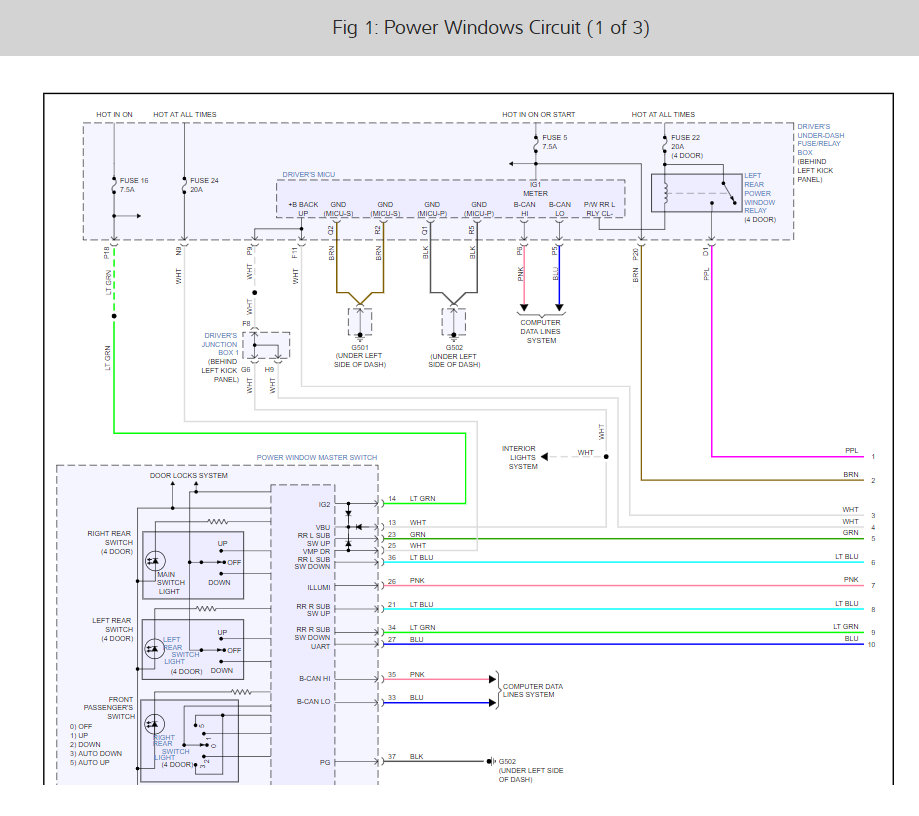
Task: Click pin '14 LT GRN' on the connector
Action: click(411, 499)
